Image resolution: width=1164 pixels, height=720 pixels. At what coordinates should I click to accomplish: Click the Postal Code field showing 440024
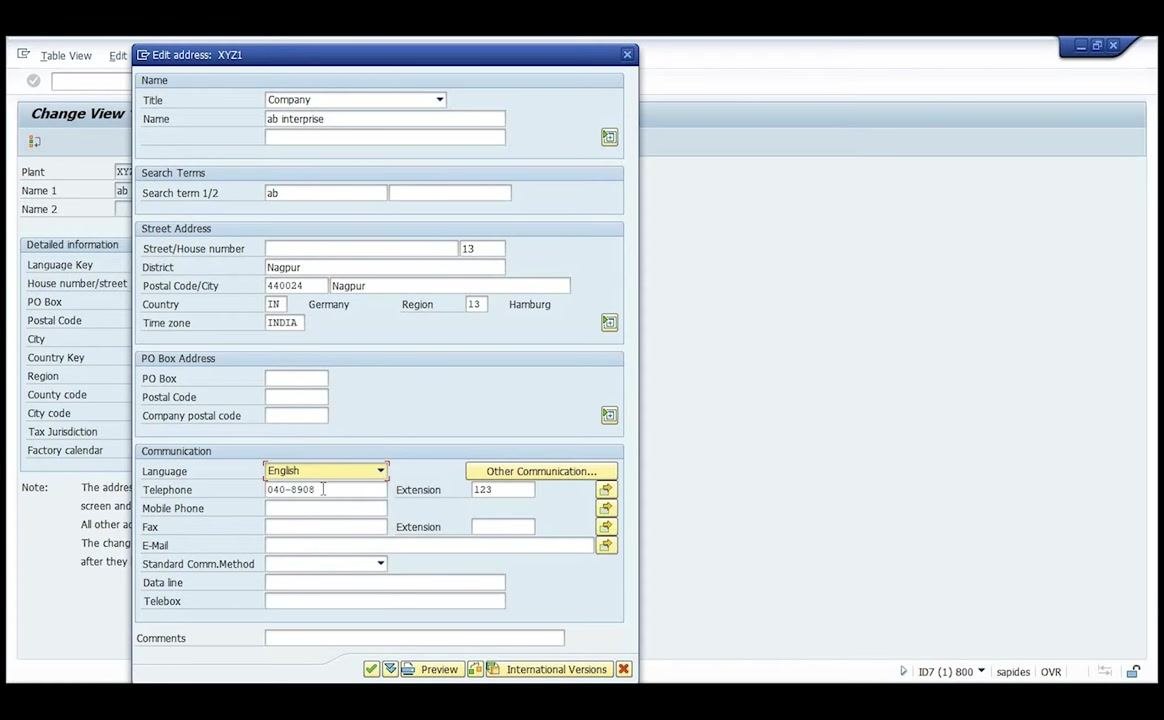point(295,286)
